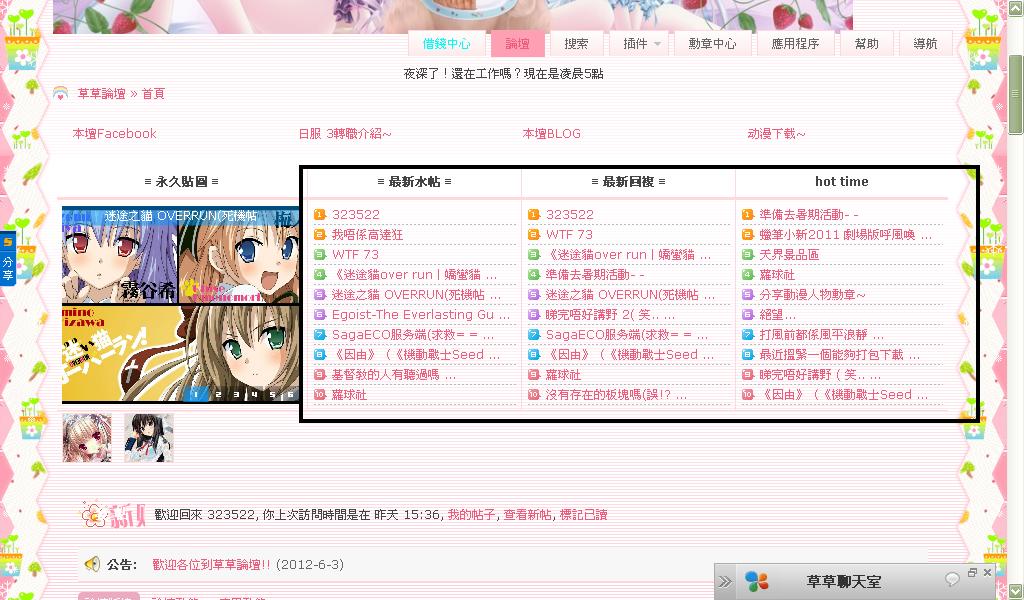Screen dimensions: 1024x600
Task: Open 最近搵緊一個能夠打包下載 thread
Action: [x=839, y=355]
